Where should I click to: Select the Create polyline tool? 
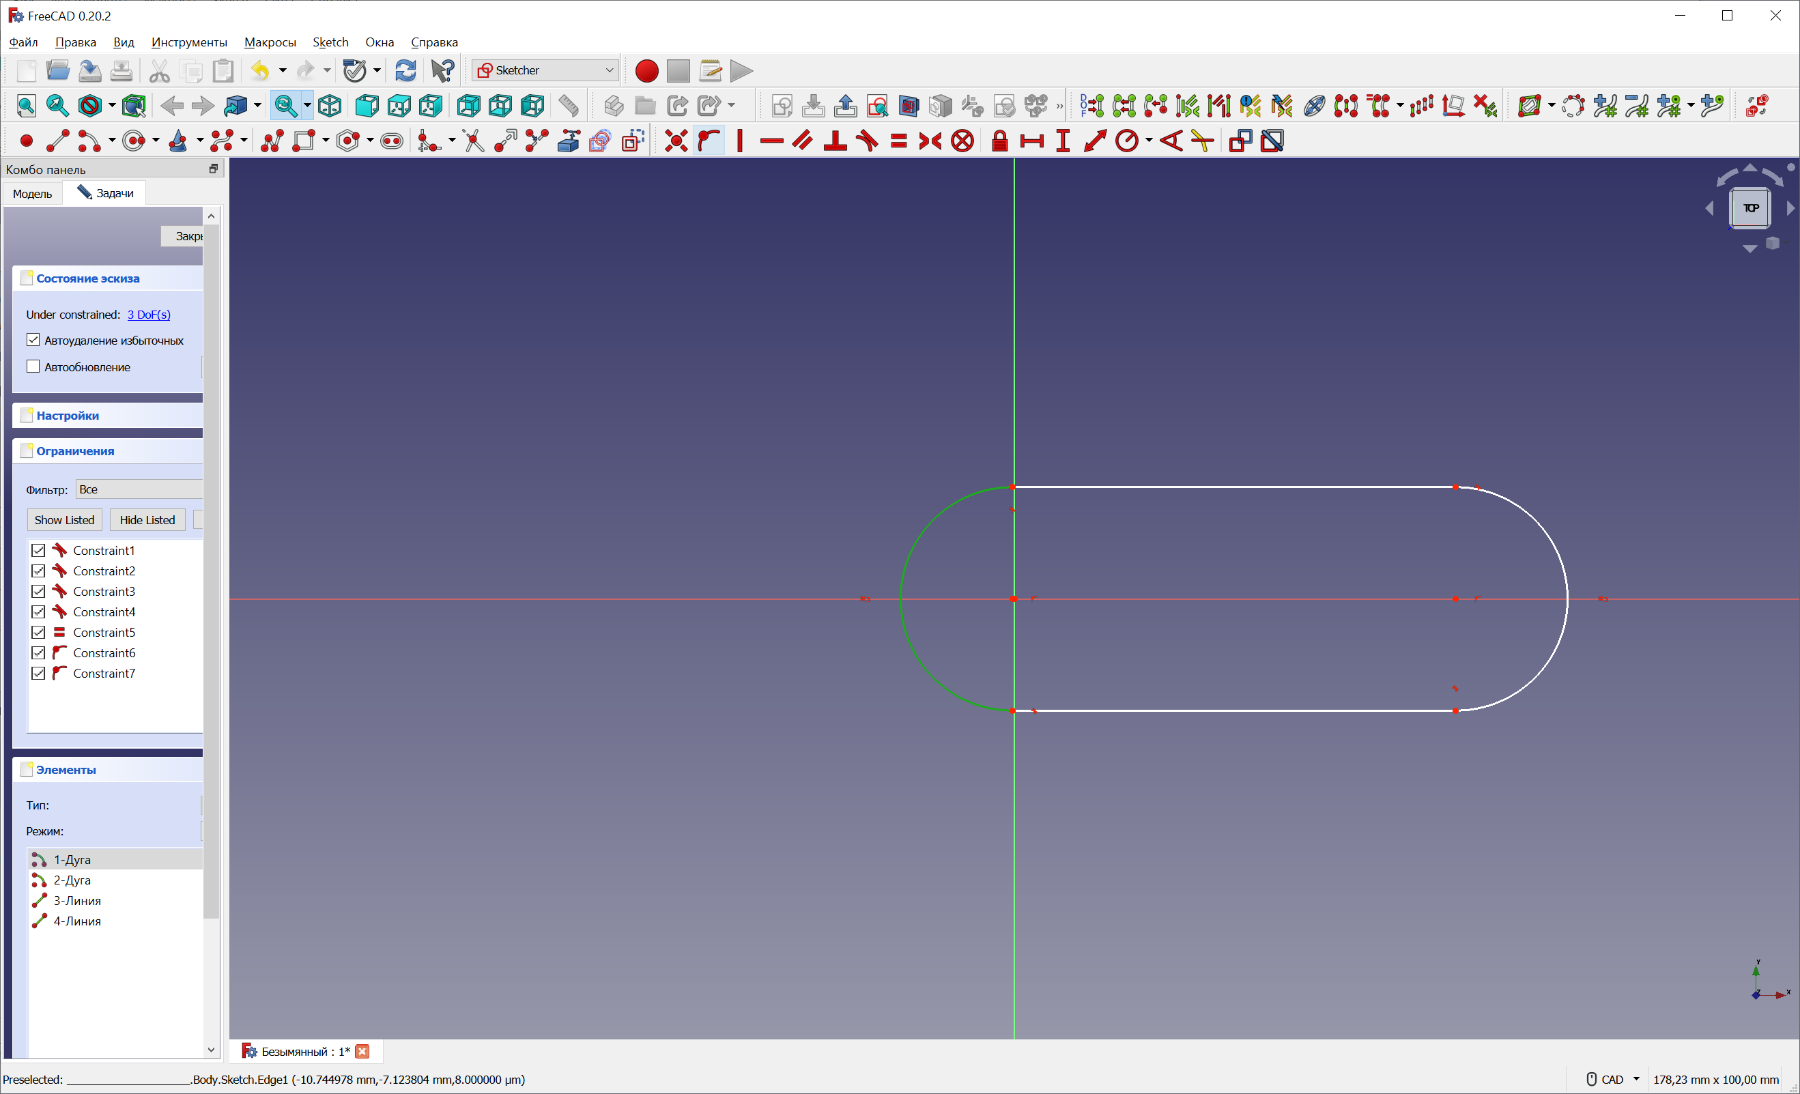[272, 141]
